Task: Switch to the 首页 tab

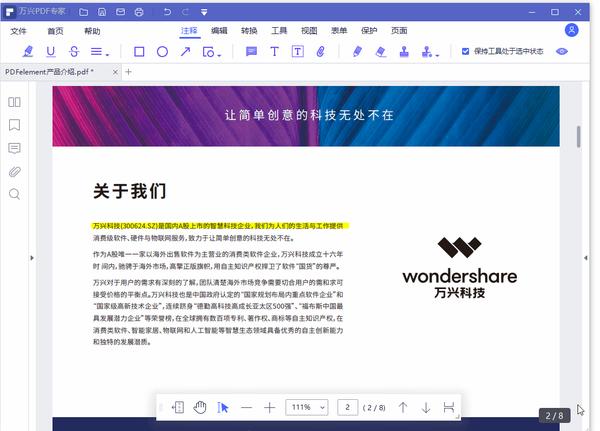Action: 55,31
